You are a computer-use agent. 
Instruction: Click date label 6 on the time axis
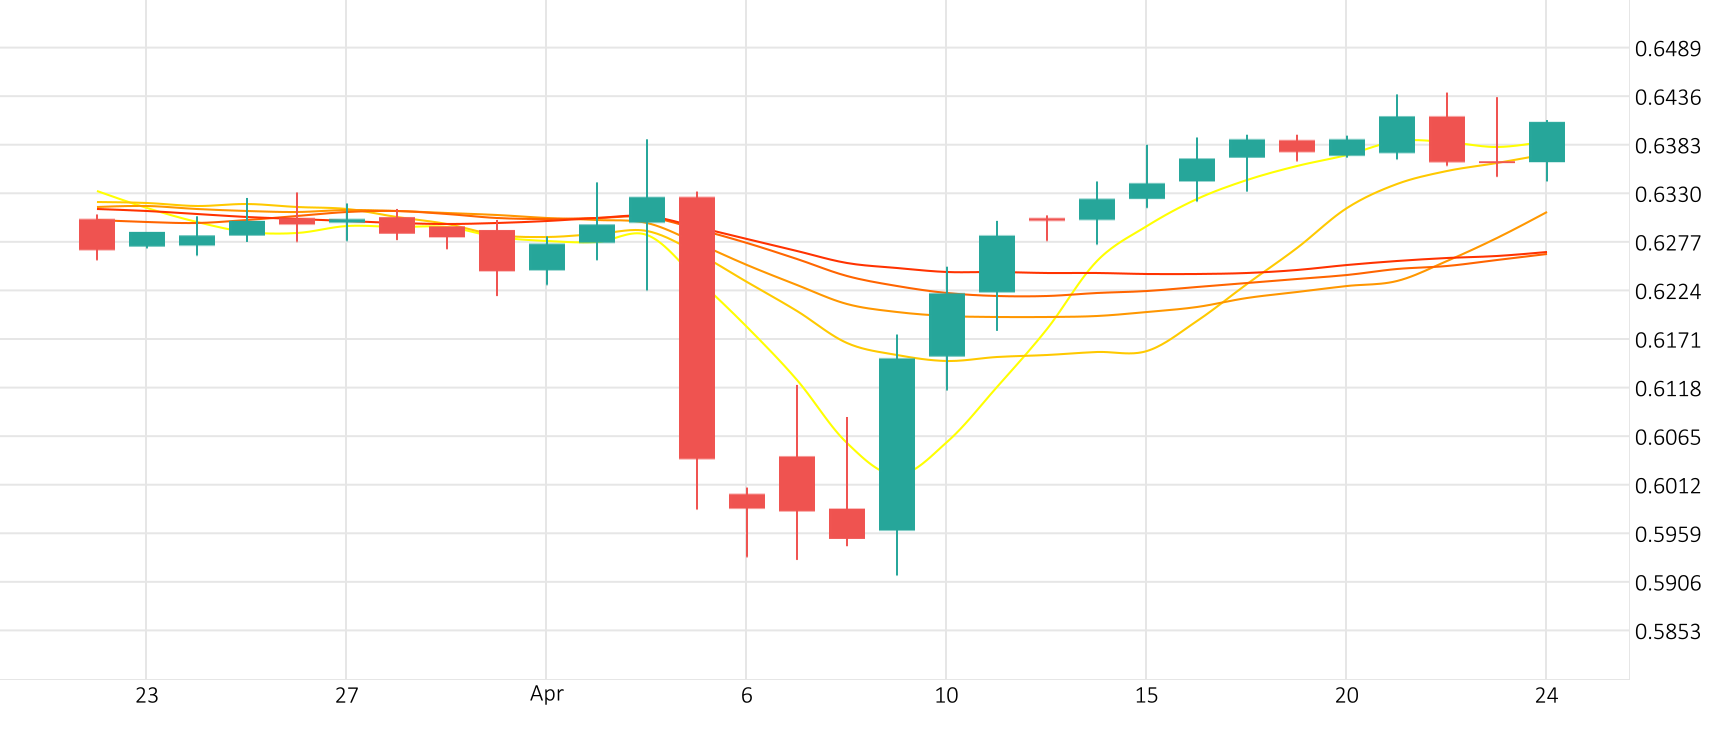747,696
